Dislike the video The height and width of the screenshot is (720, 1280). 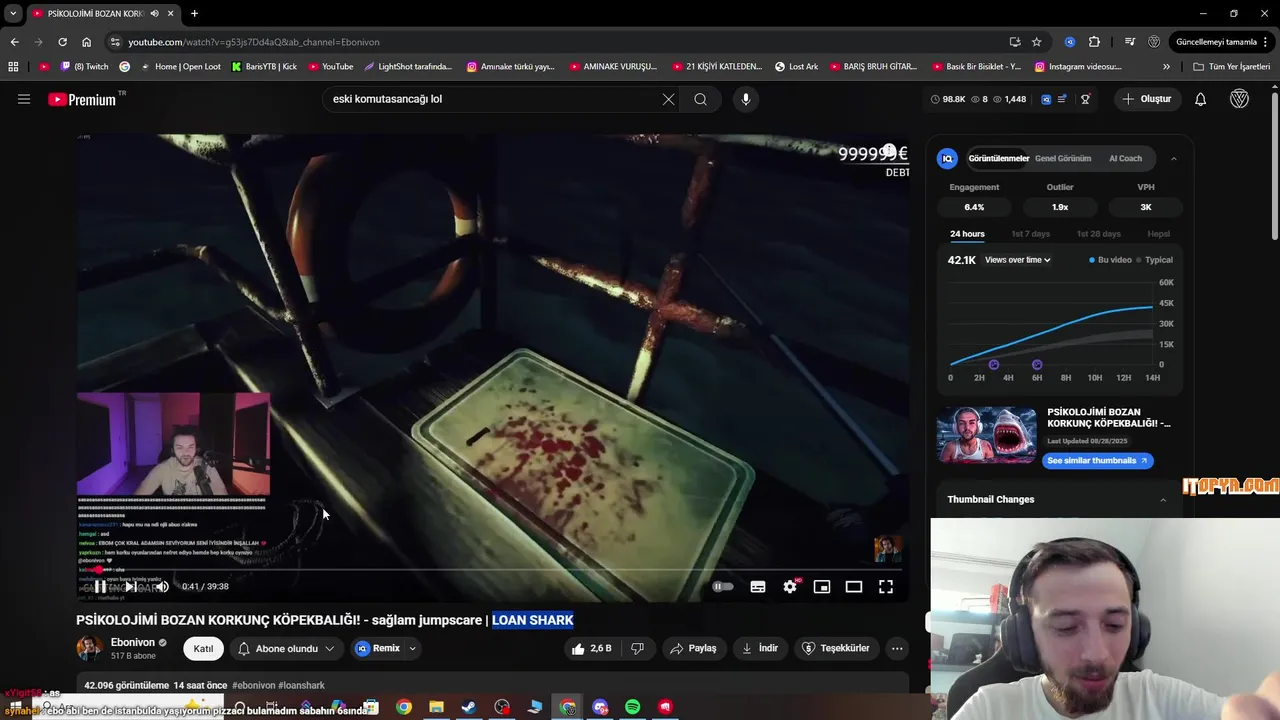point(637,648)
